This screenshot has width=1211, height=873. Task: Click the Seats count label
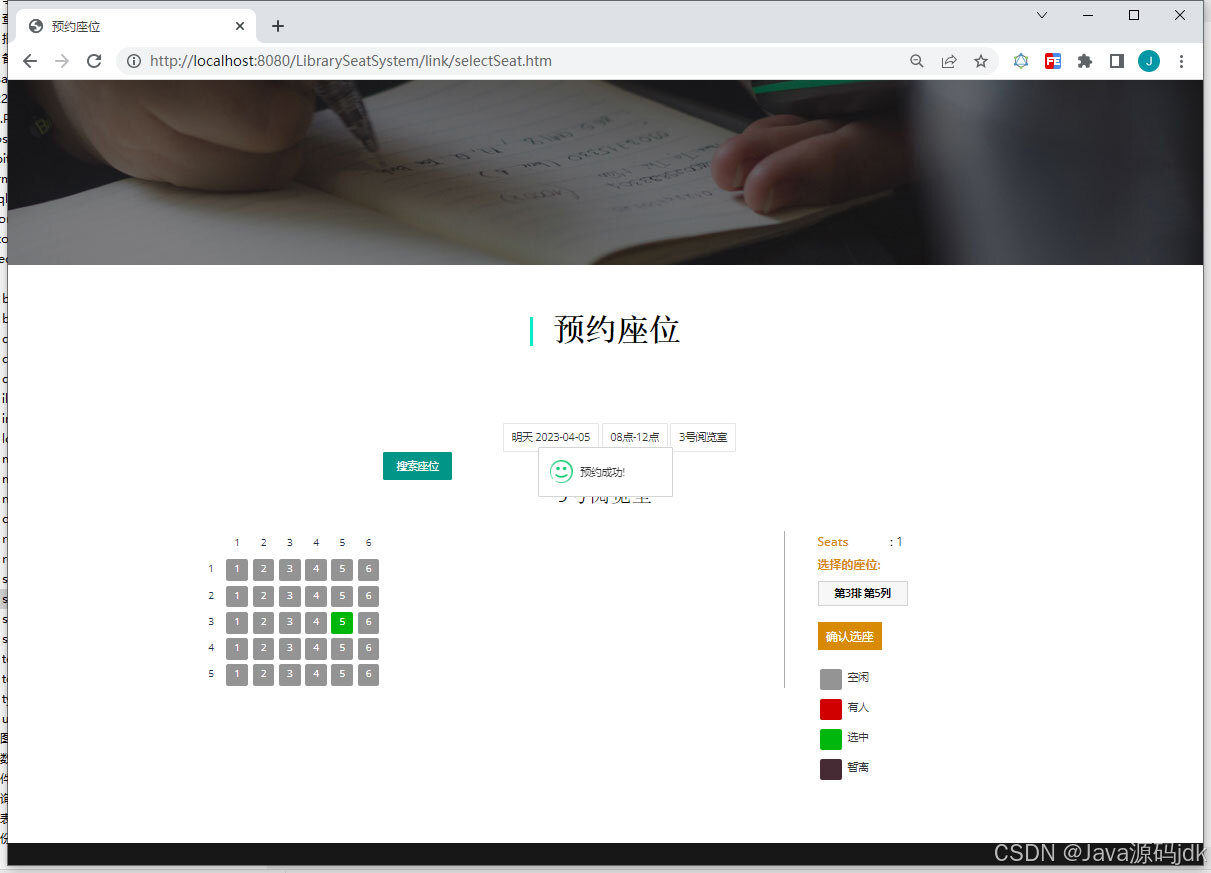pos(833,542)
